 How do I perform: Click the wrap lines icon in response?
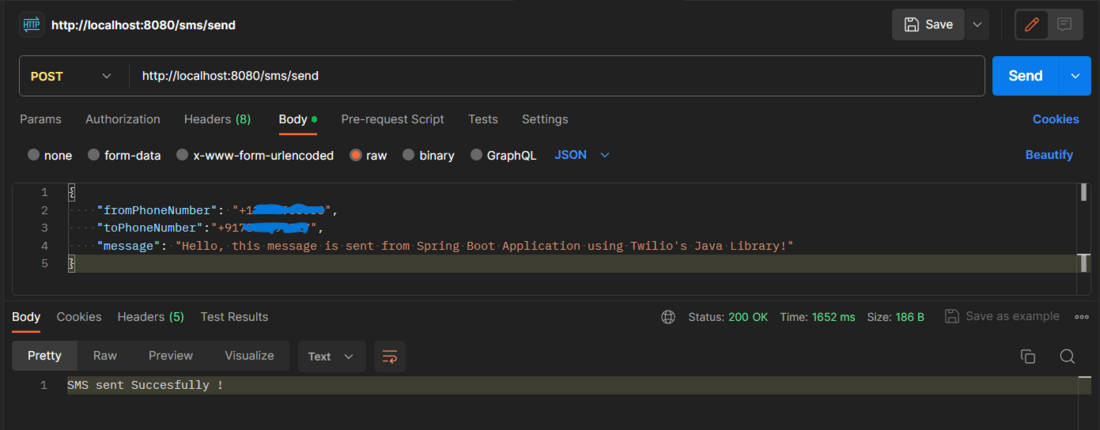389,356
